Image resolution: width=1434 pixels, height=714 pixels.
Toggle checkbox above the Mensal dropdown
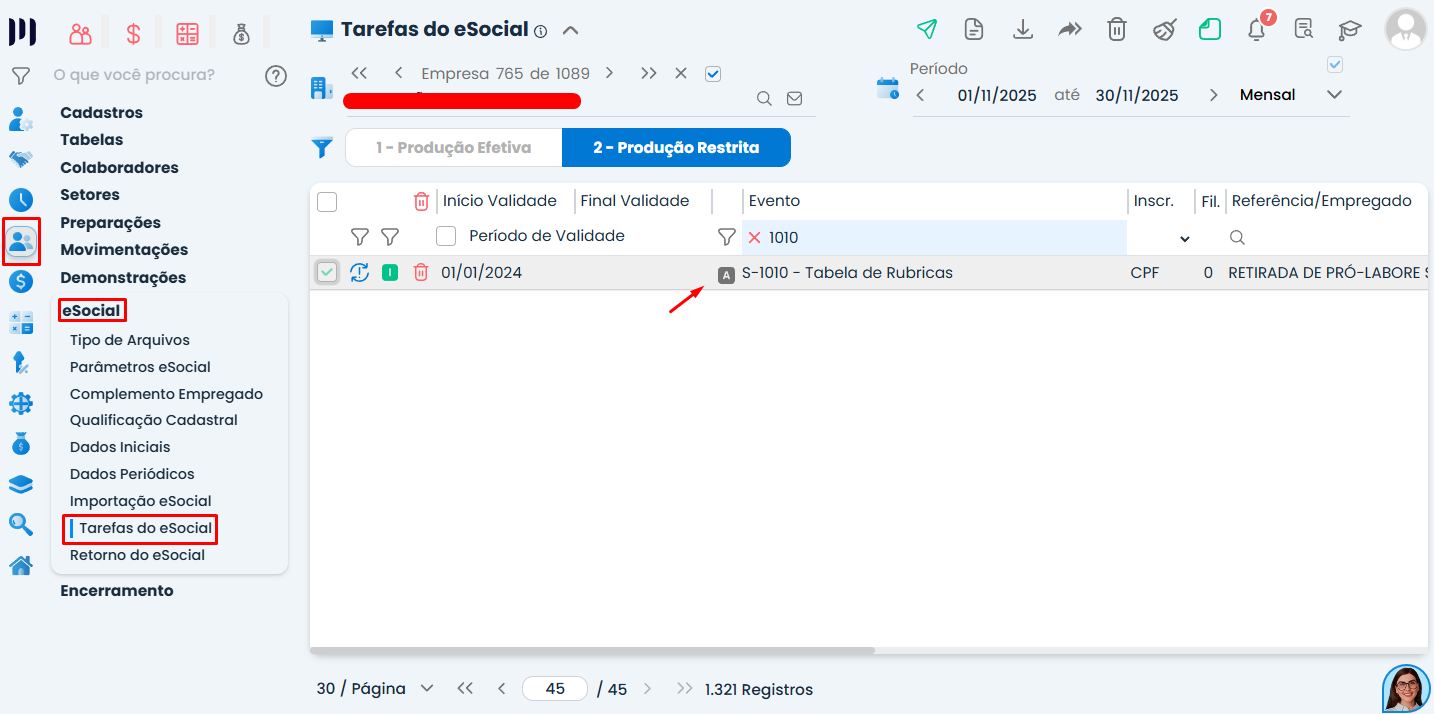pos(1334,65)
